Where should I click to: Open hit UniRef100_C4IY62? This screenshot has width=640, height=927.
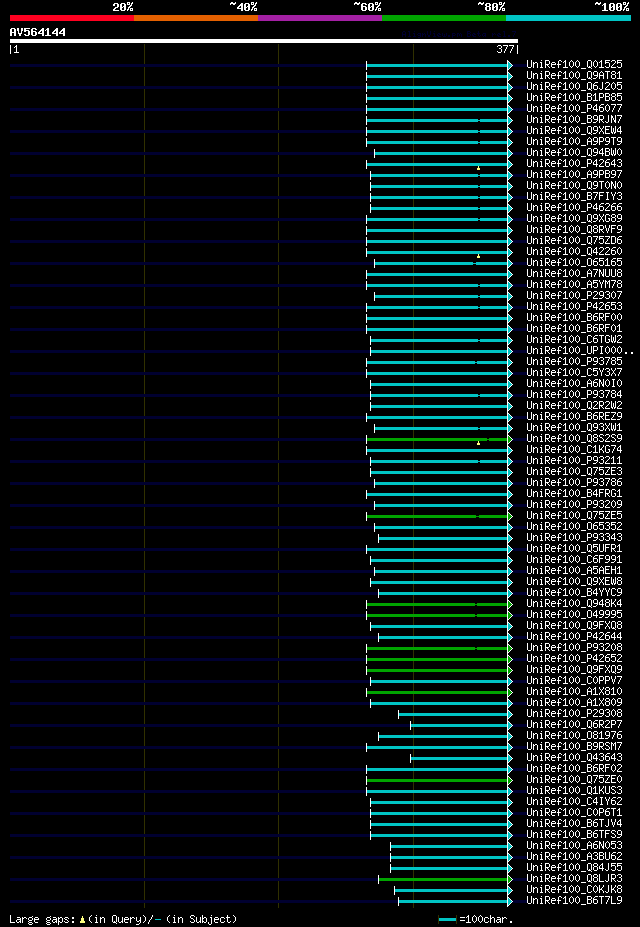click(x=574, y=801)
